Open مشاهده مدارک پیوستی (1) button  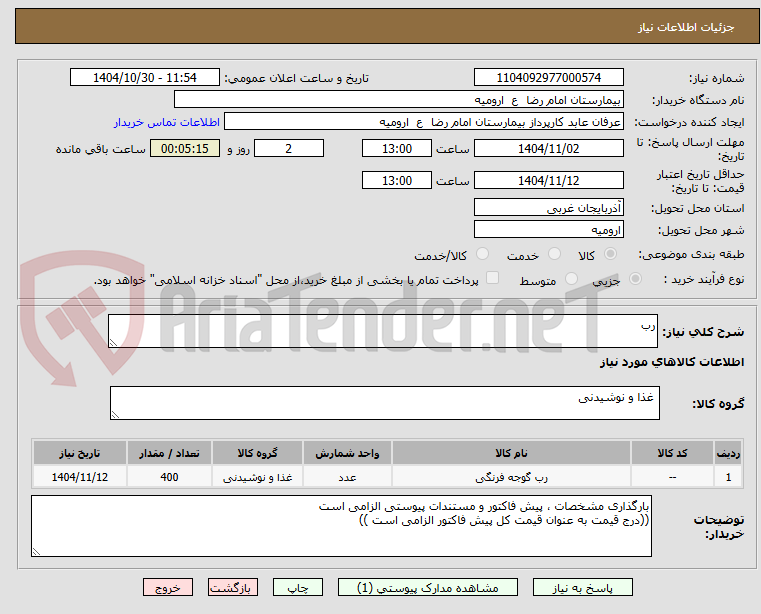428,587
